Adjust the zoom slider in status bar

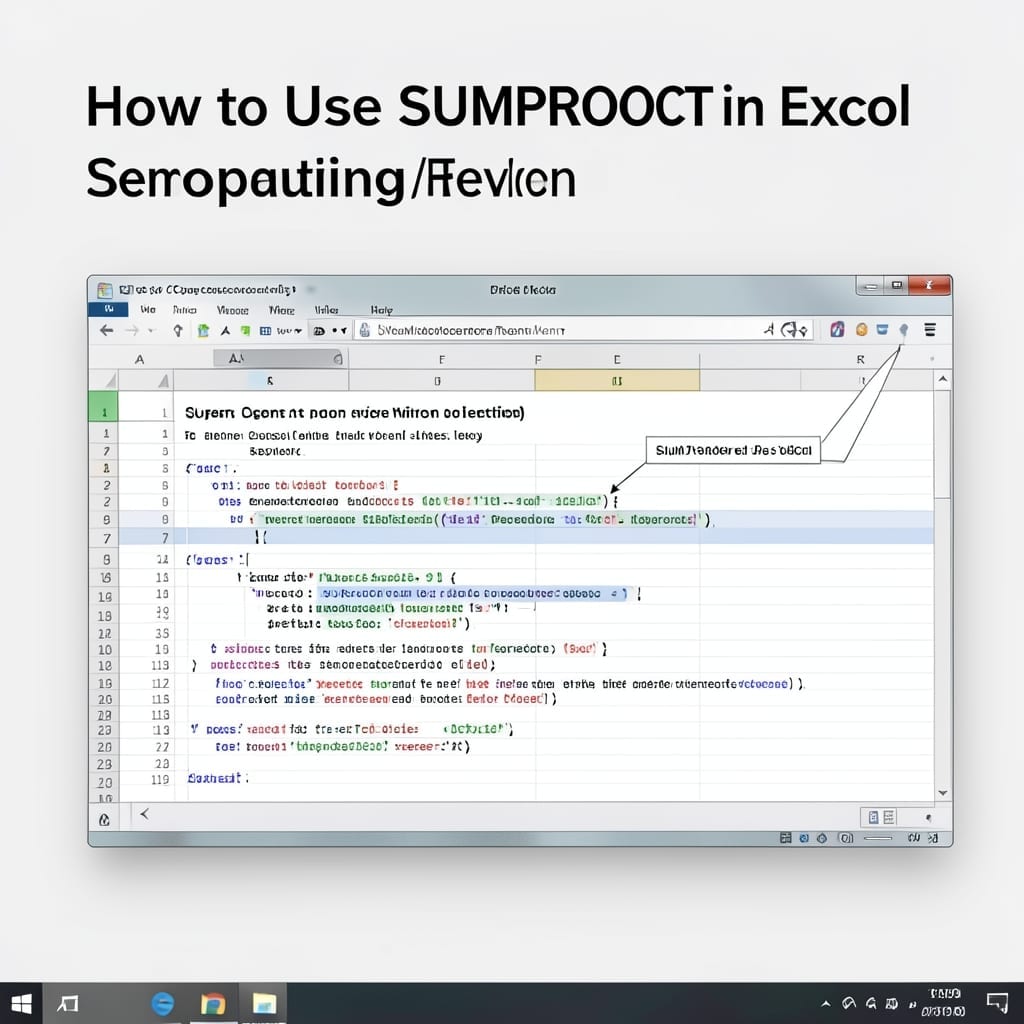(x=878, y=838)
